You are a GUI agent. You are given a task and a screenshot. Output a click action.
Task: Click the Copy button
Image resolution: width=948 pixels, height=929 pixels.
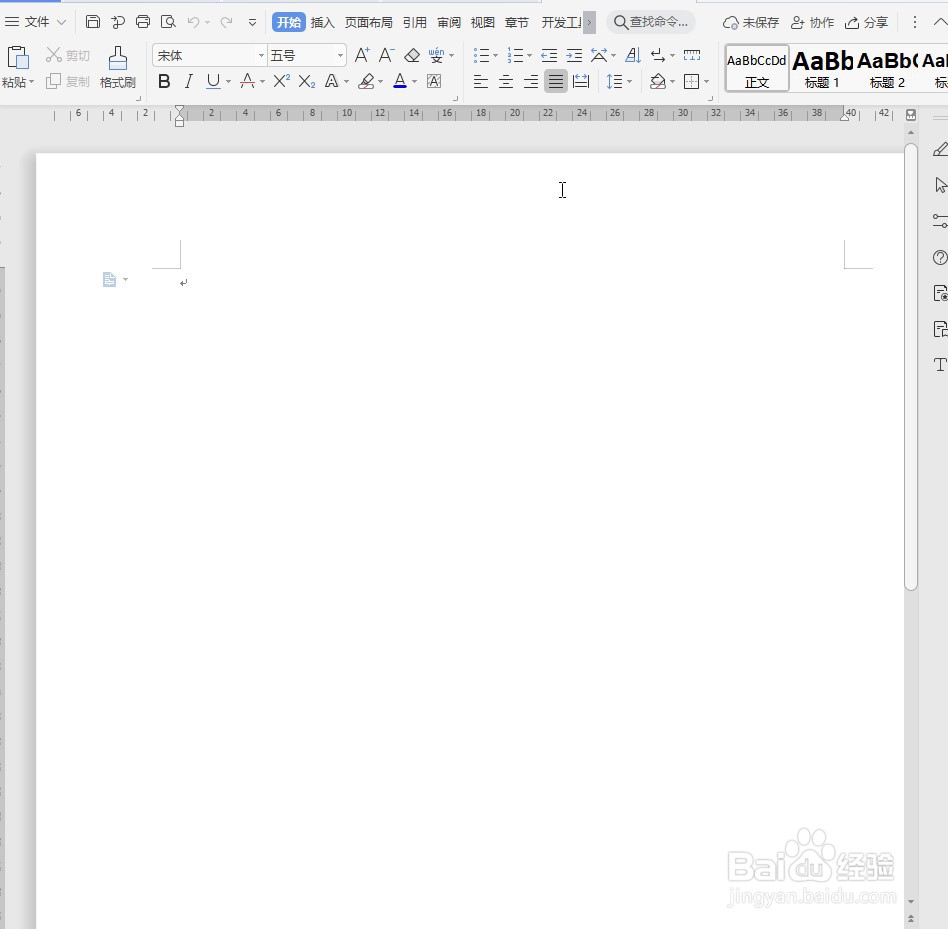coord(68,81)
